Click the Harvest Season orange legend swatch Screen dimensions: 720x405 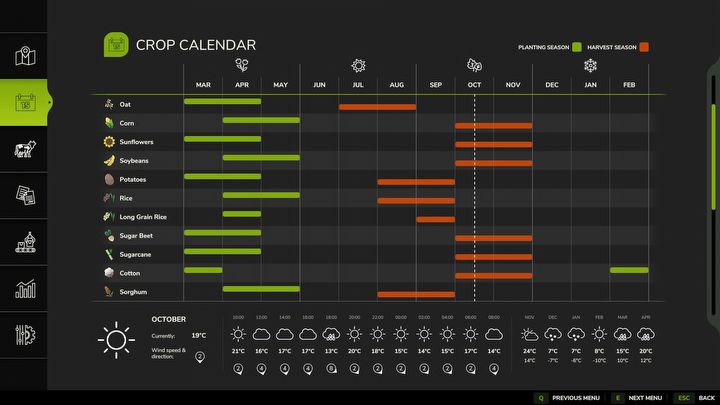(644, 47)
